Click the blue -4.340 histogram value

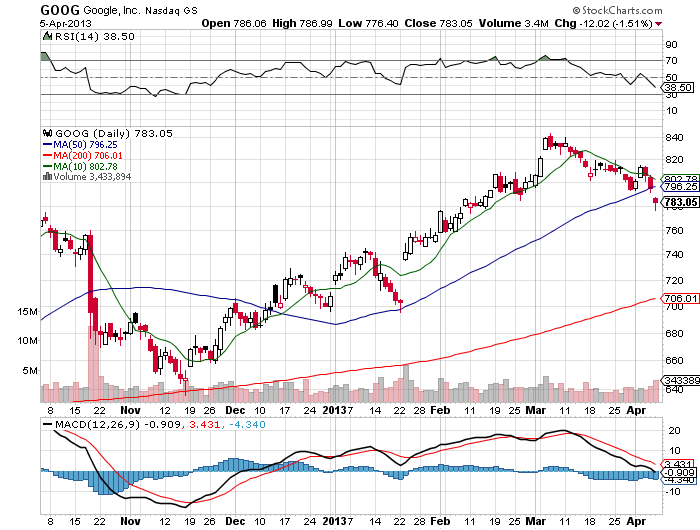click(x=247, y=424)
